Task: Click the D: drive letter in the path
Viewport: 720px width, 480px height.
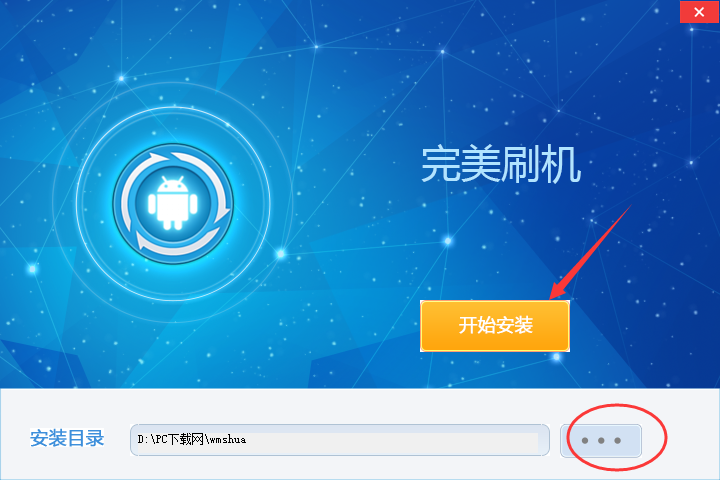Action: pyautogui.click(x=142, y=440)
